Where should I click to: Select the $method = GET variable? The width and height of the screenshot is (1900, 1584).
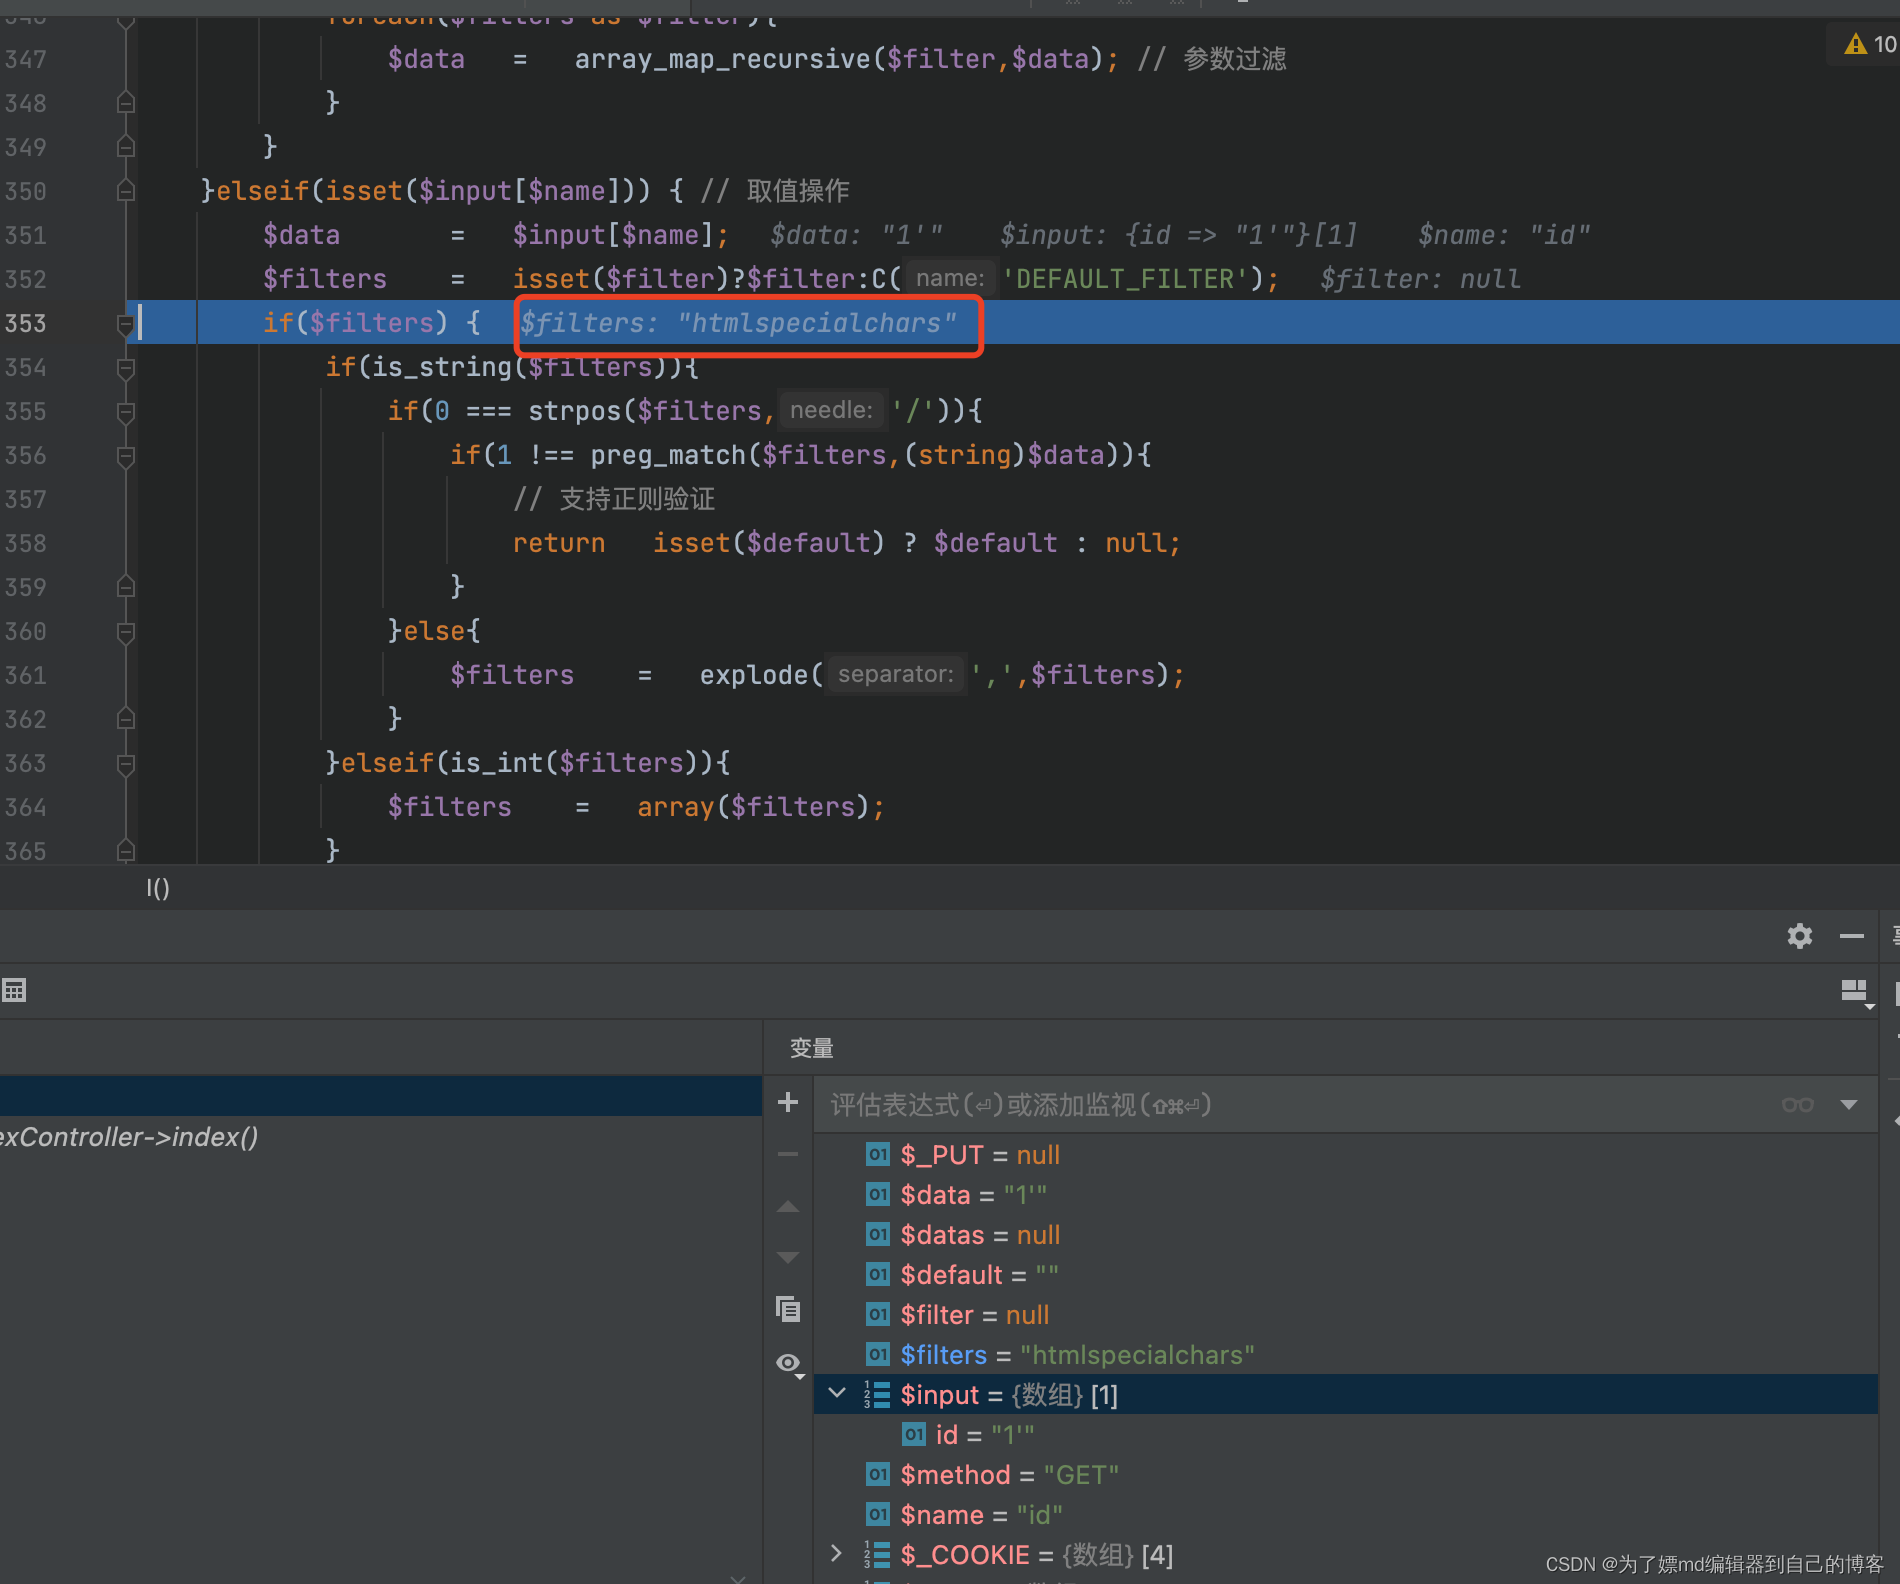pyautogui.click(x=1346, y=1475)
